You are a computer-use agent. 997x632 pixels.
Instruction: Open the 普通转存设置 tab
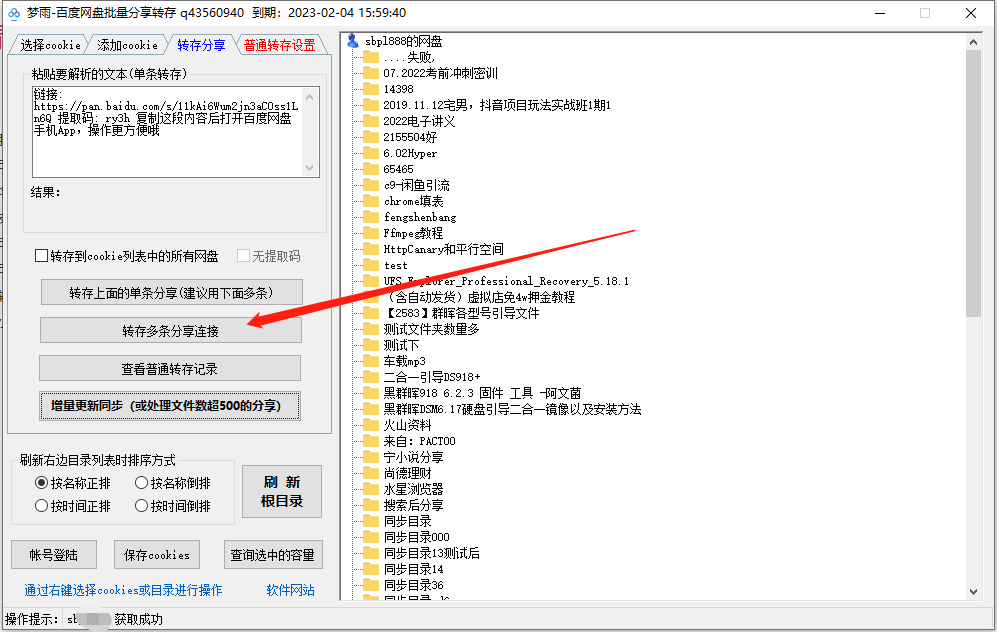point(277,44)
